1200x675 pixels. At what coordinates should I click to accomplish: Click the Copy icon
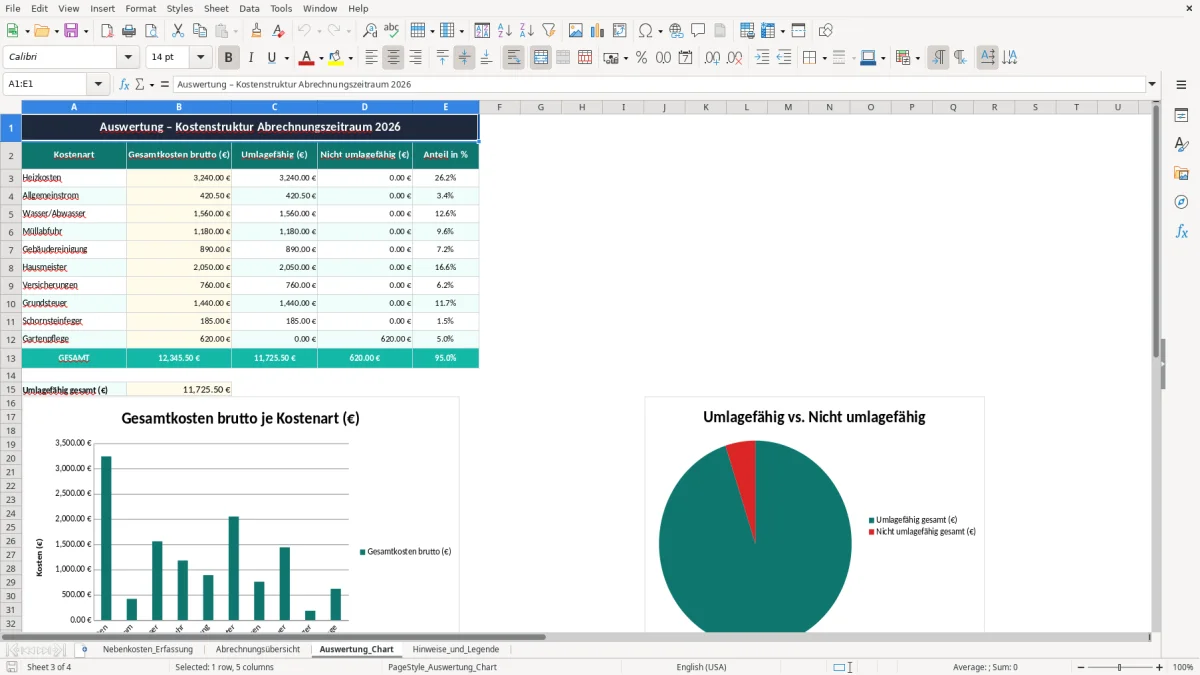pos(199,30)
